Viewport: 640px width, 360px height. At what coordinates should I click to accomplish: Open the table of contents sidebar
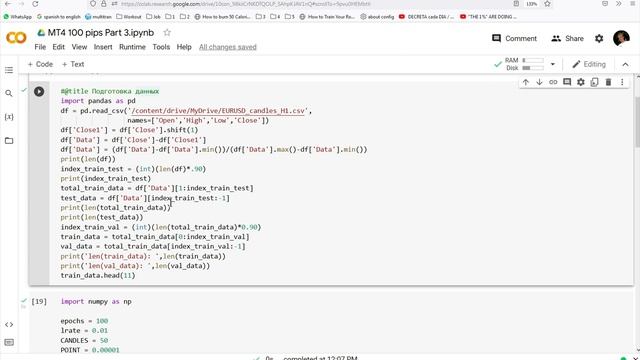9,70
